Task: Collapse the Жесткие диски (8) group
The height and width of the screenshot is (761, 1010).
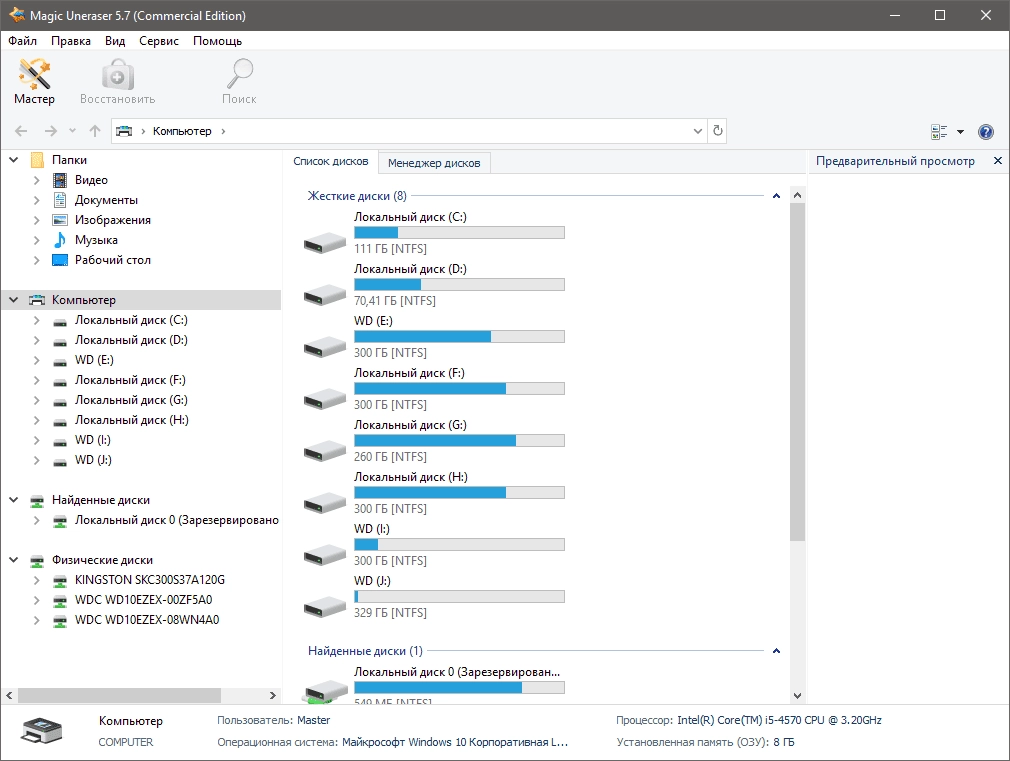Action: [776, 196]
